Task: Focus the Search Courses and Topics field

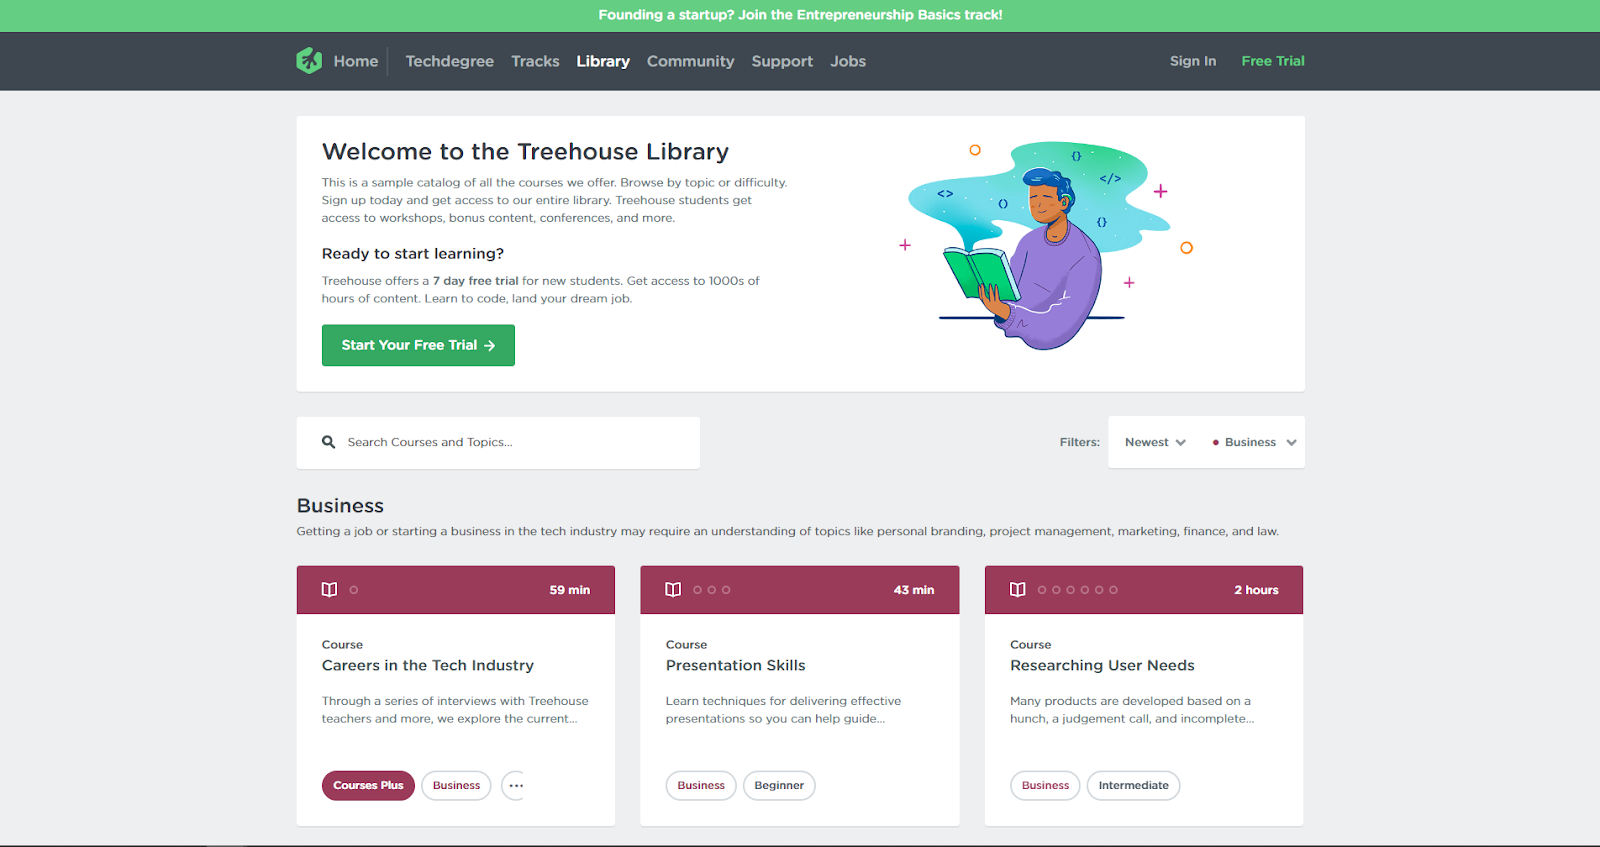Action: [x=498, y=442]
